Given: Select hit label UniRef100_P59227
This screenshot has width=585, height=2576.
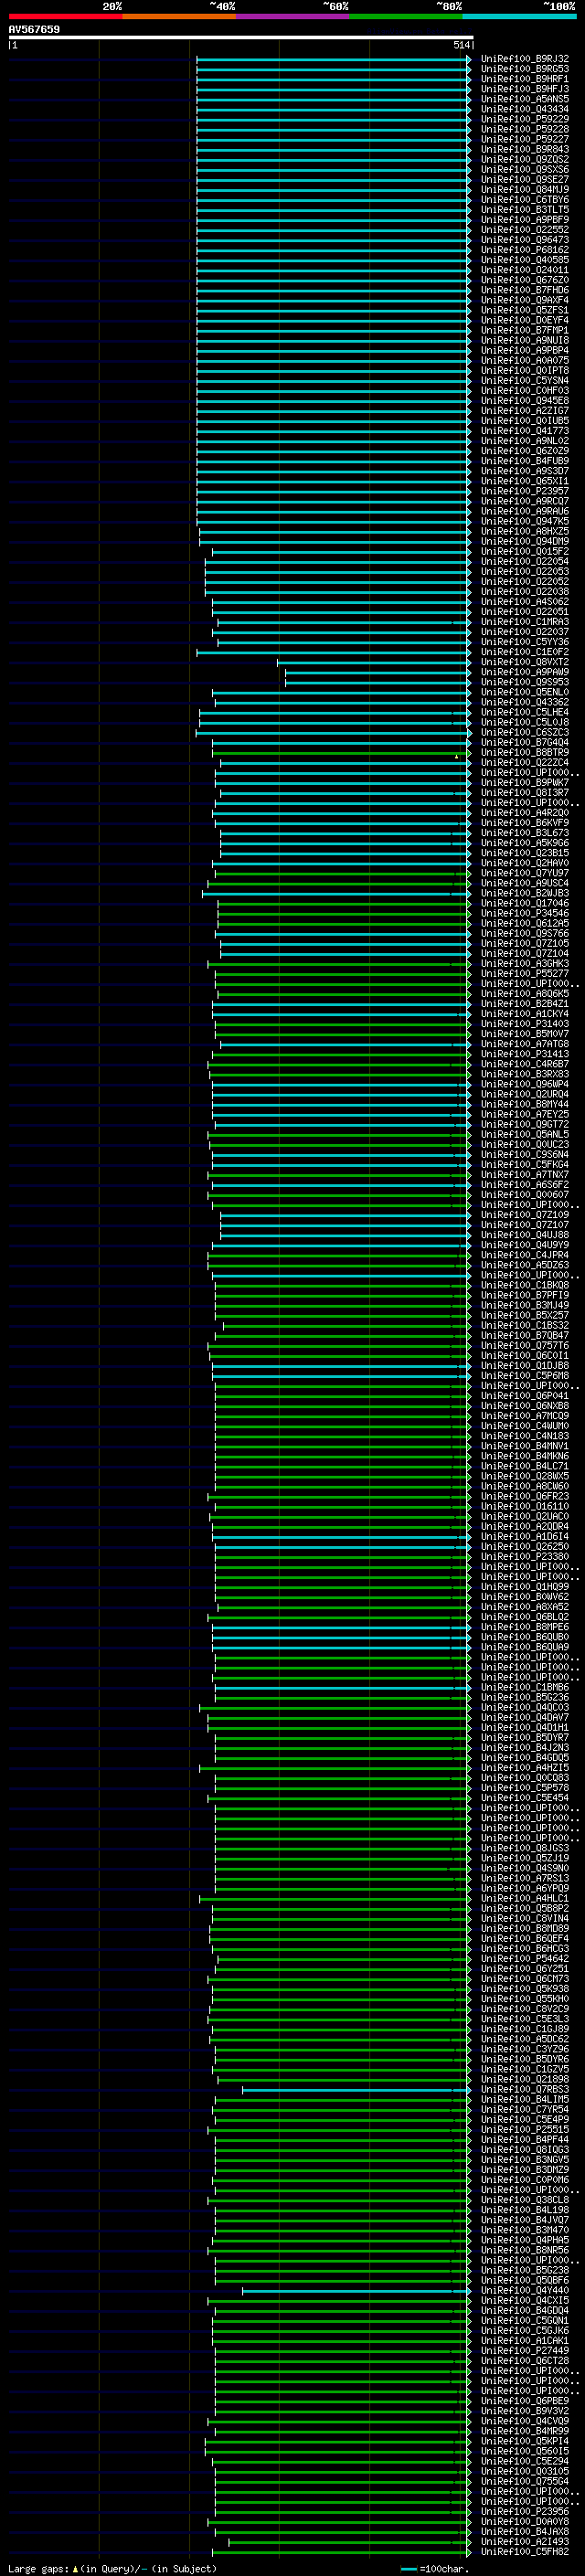Looking at the screenshot, I should 525,139.
